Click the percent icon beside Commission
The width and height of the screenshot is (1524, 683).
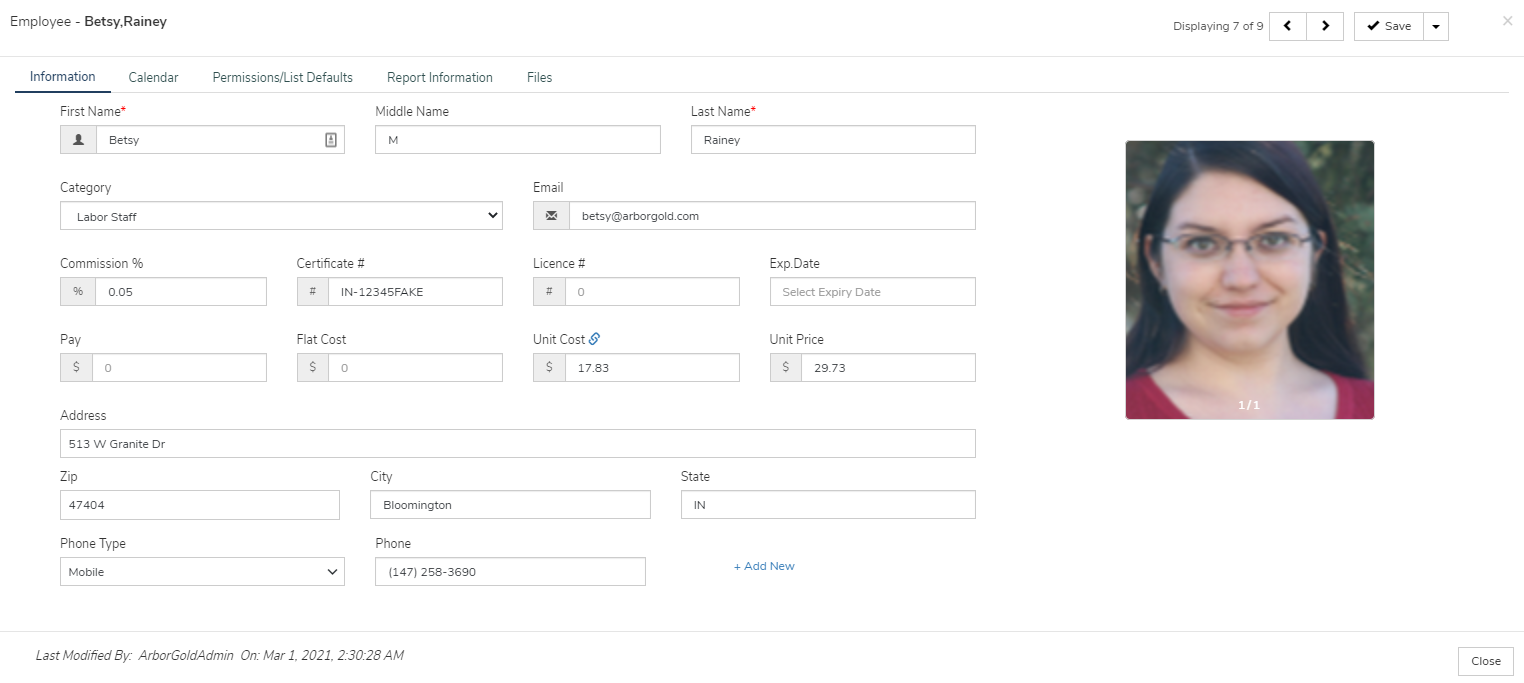point(78,292)
